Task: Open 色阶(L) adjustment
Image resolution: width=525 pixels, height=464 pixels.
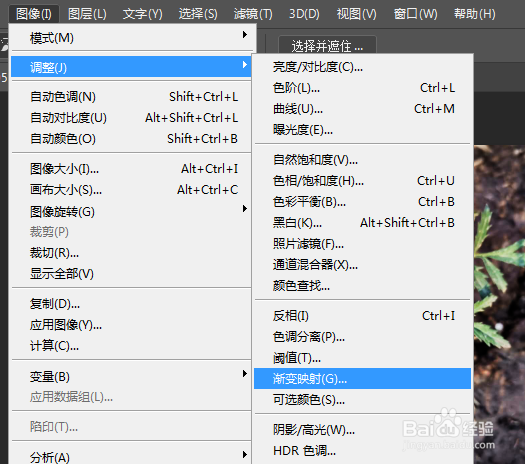Action: [362, 88]
